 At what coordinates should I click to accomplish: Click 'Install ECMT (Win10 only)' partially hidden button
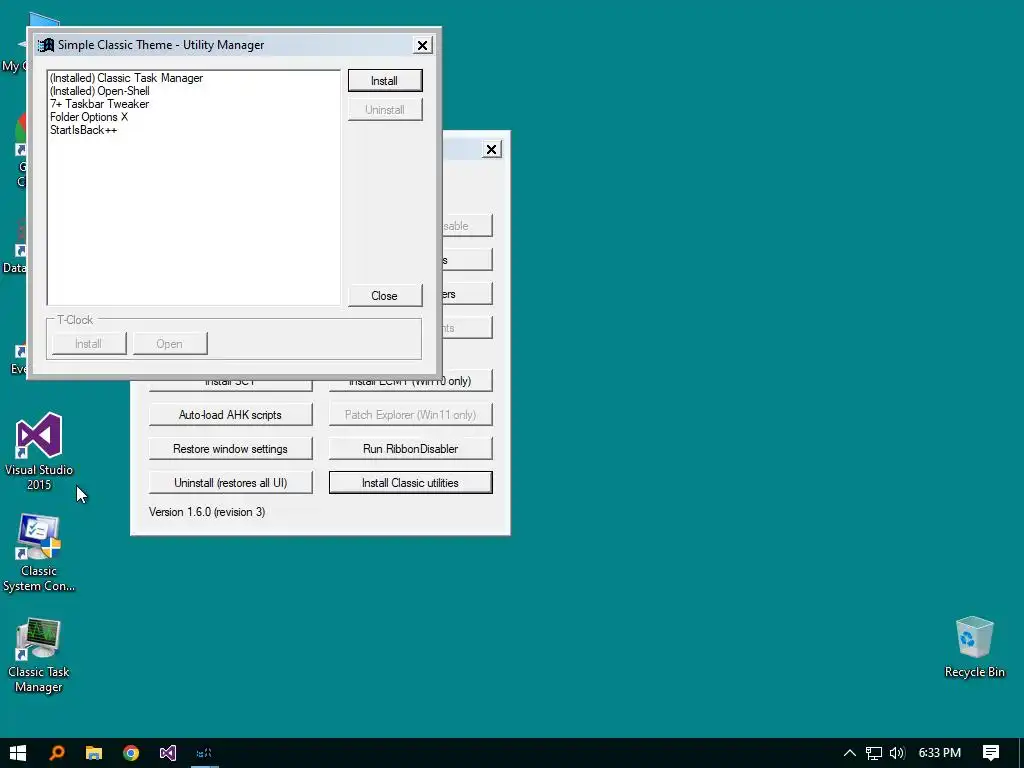tap(411, 382)
